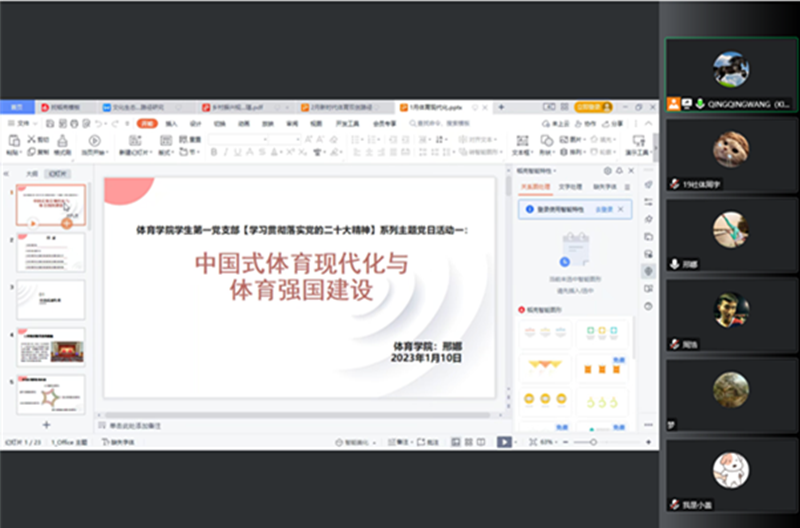This screenshot has height=528, width=800.
Task: Collapse the ribbon with the chevron
Action: coord(648,123)
